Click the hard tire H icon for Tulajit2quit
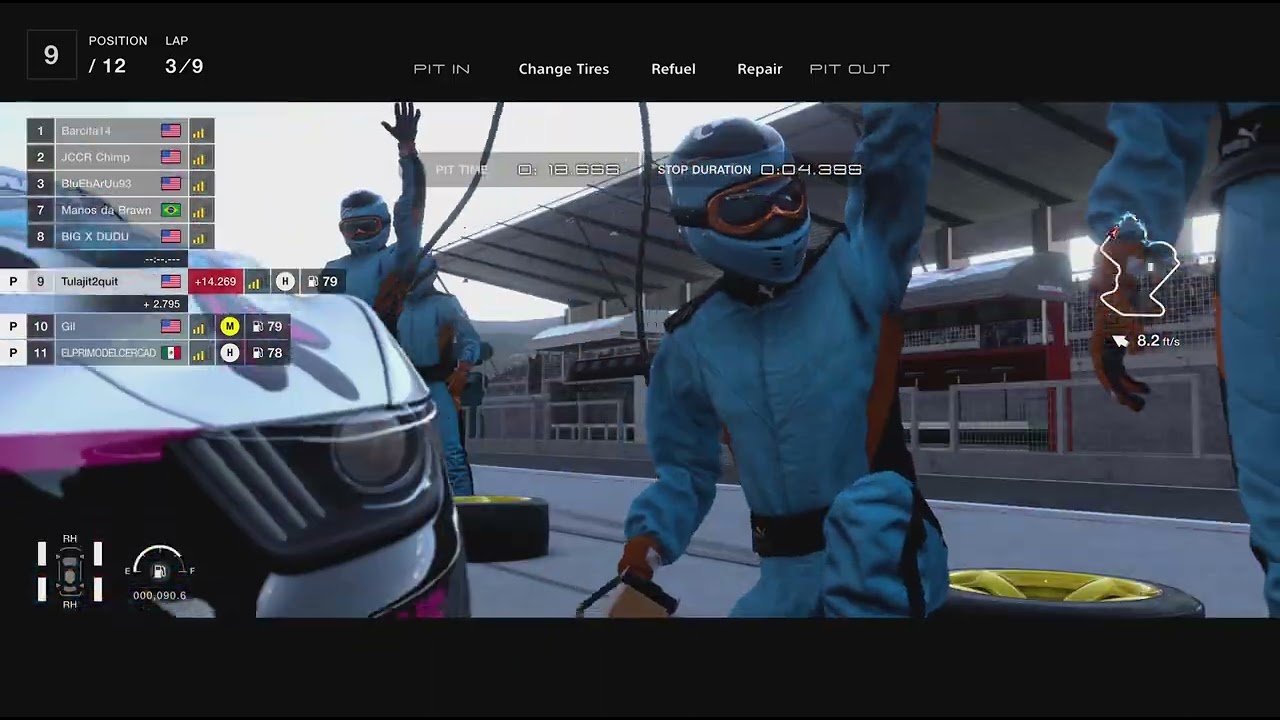 [285, 282]
